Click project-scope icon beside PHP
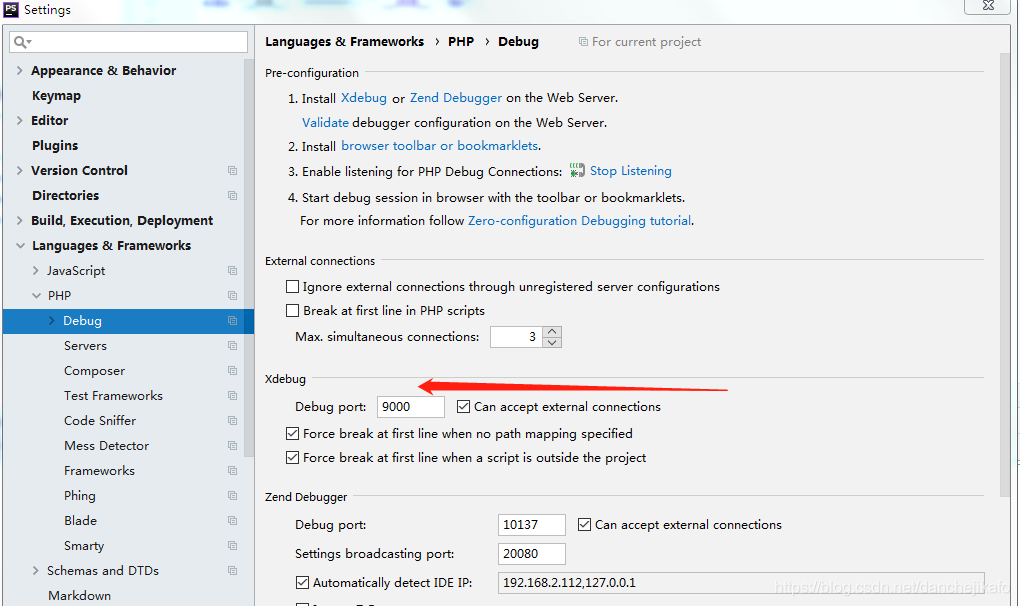Screen dimensions: 1020x606 click(x=232, y=296)
